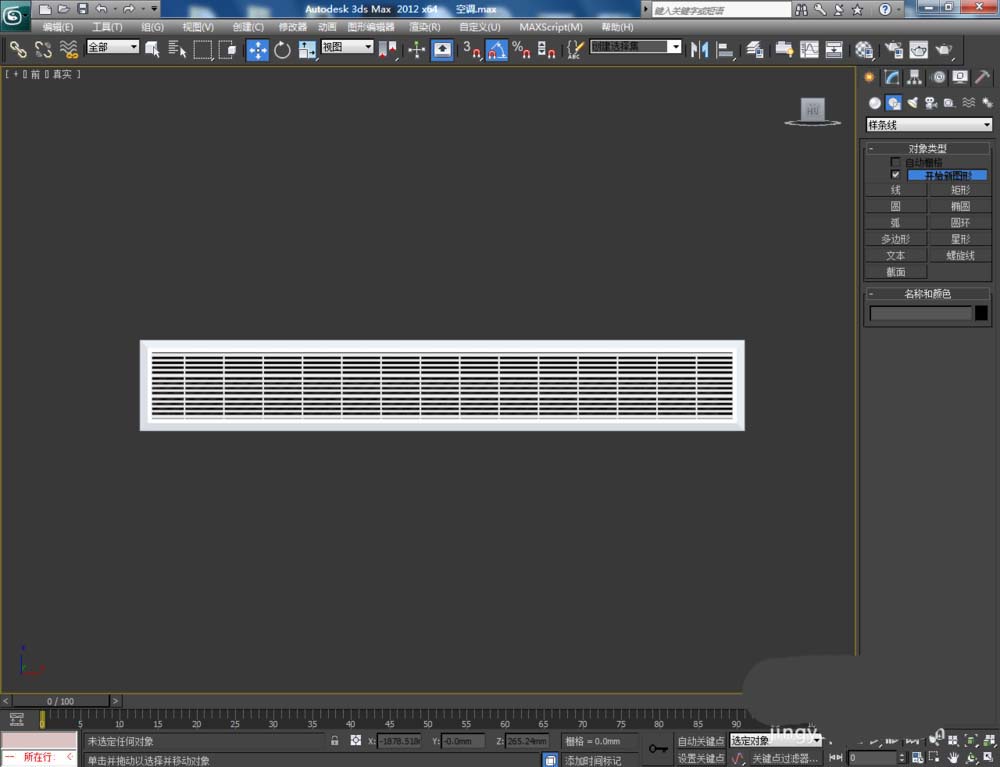Switch to the Modify panel tab
The image size is (1000, 767).
point(892,77)
